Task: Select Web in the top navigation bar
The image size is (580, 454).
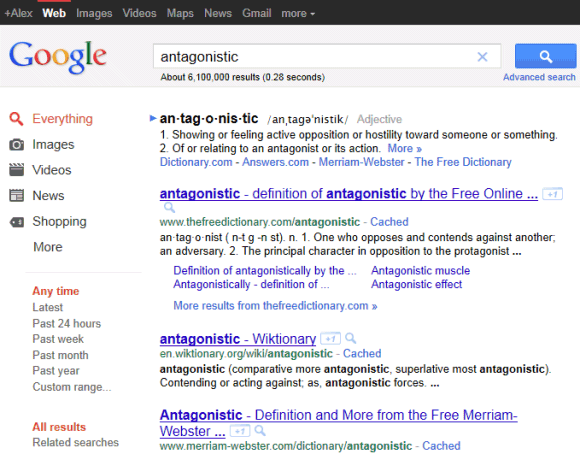Action: click(54, 13)
